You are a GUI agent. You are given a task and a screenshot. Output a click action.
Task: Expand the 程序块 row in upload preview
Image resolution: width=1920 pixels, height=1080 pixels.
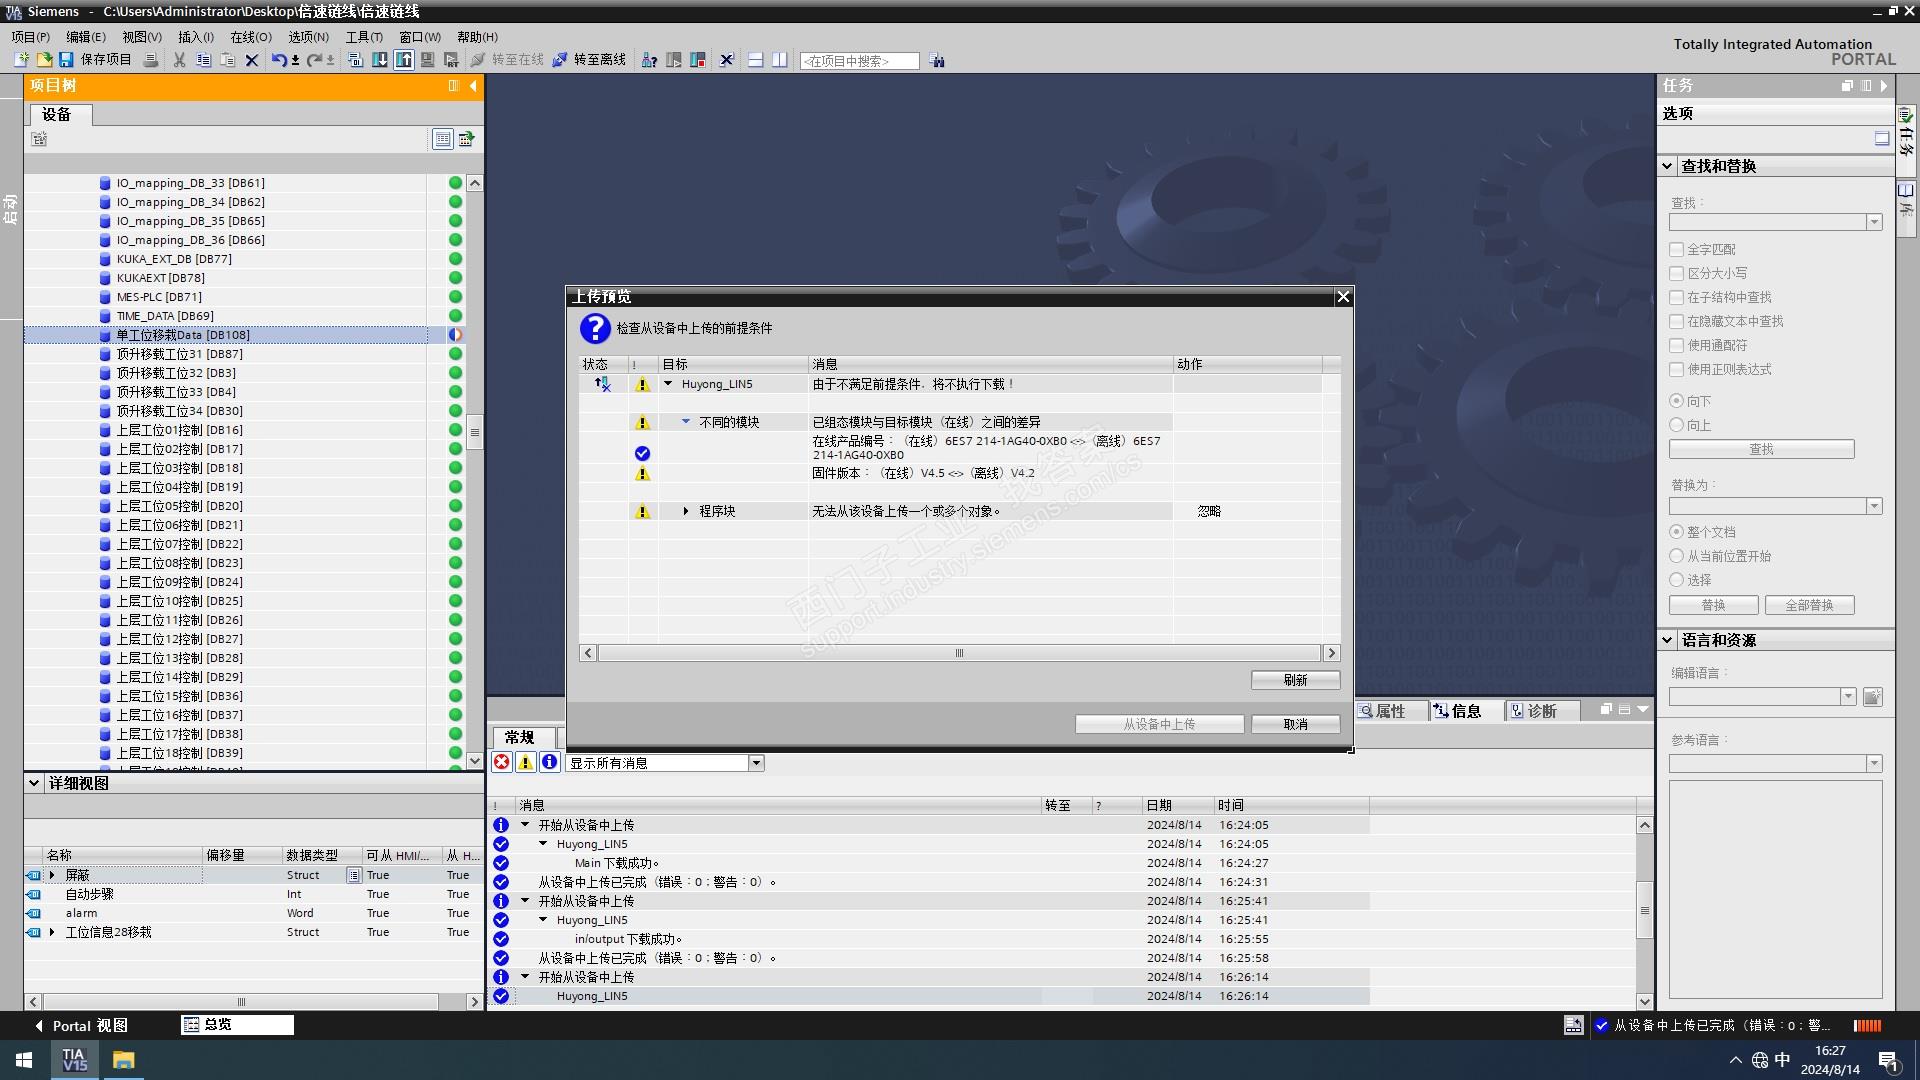pos(686,511)
